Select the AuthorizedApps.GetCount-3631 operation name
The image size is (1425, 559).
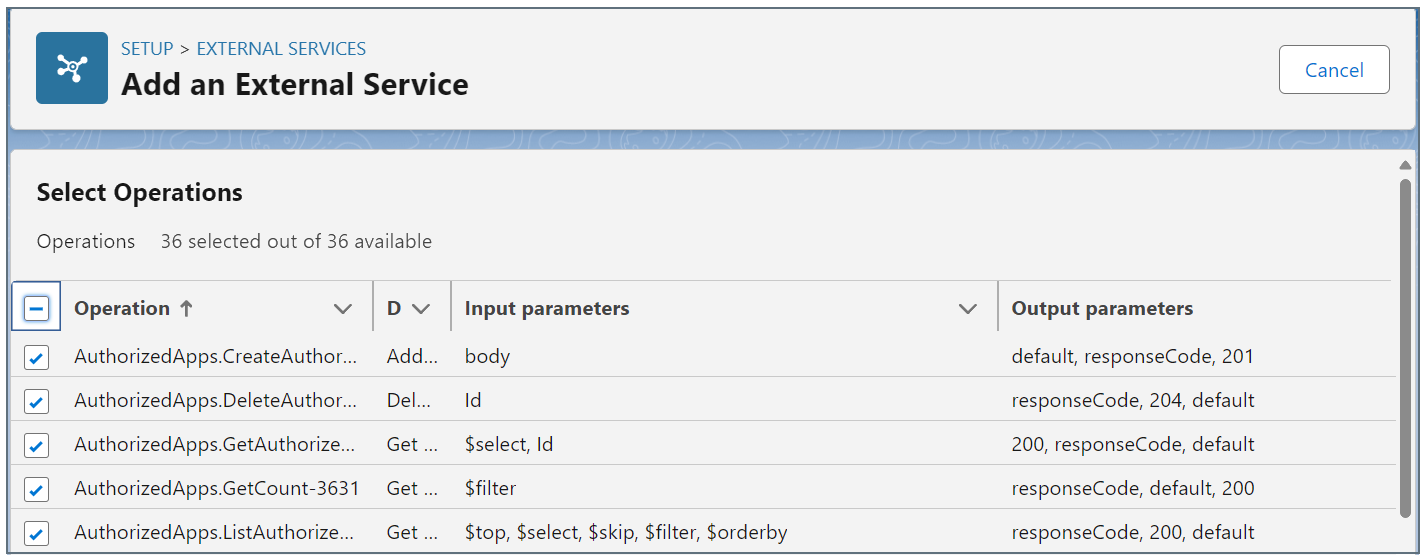[216, 489]
